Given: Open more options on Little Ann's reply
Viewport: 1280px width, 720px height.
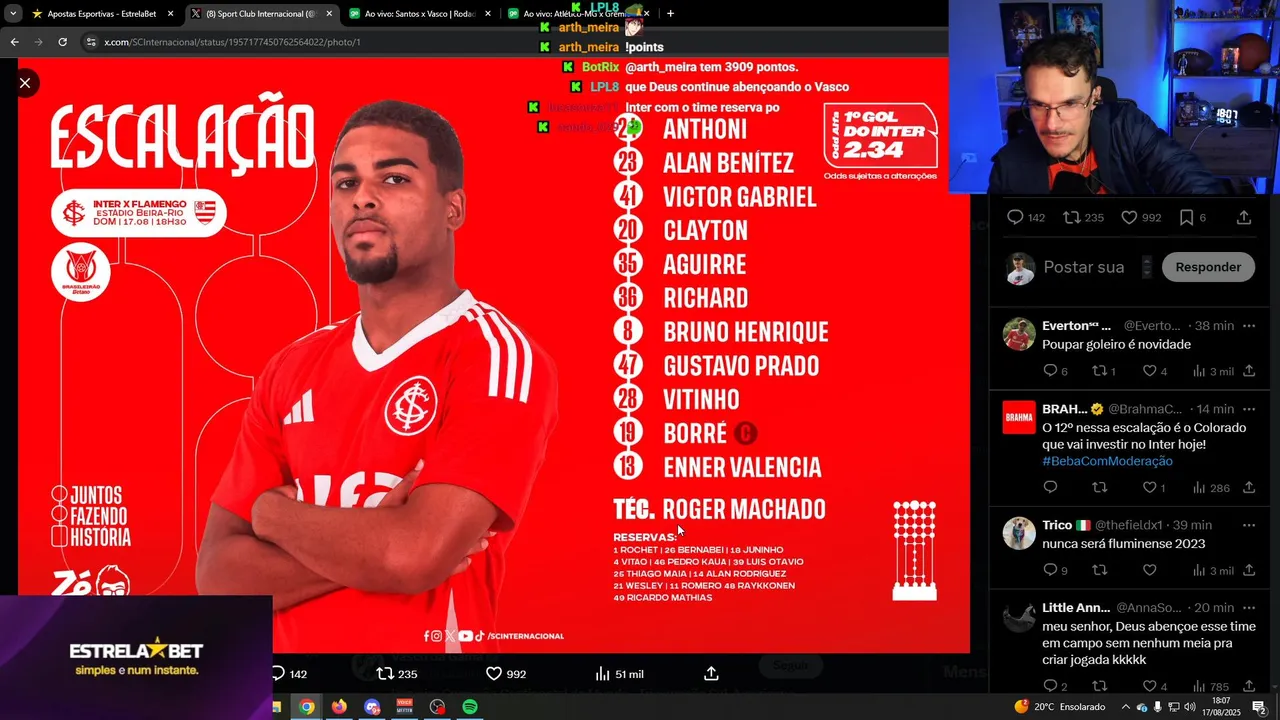Looking at the screenshot, I should 1248,608.
